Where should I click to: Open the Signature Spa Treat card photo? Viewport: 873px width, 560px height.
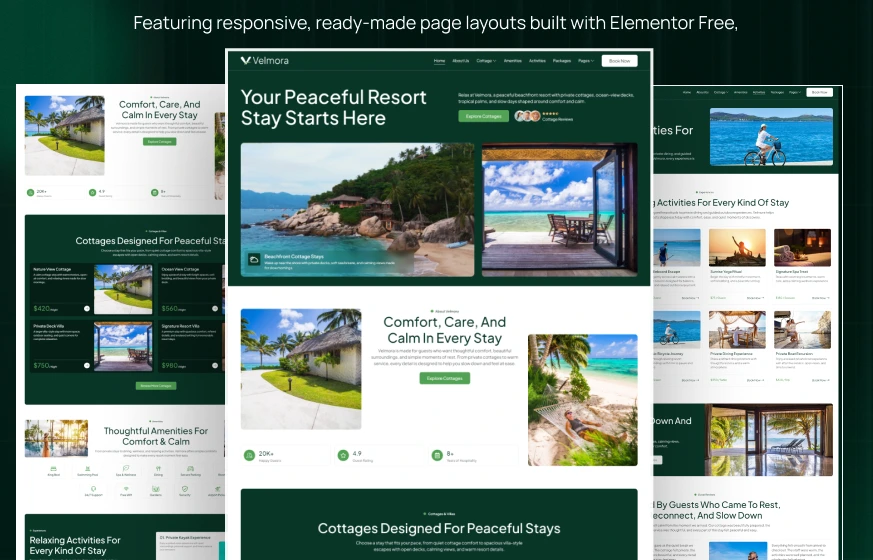[x=802, y=247]
